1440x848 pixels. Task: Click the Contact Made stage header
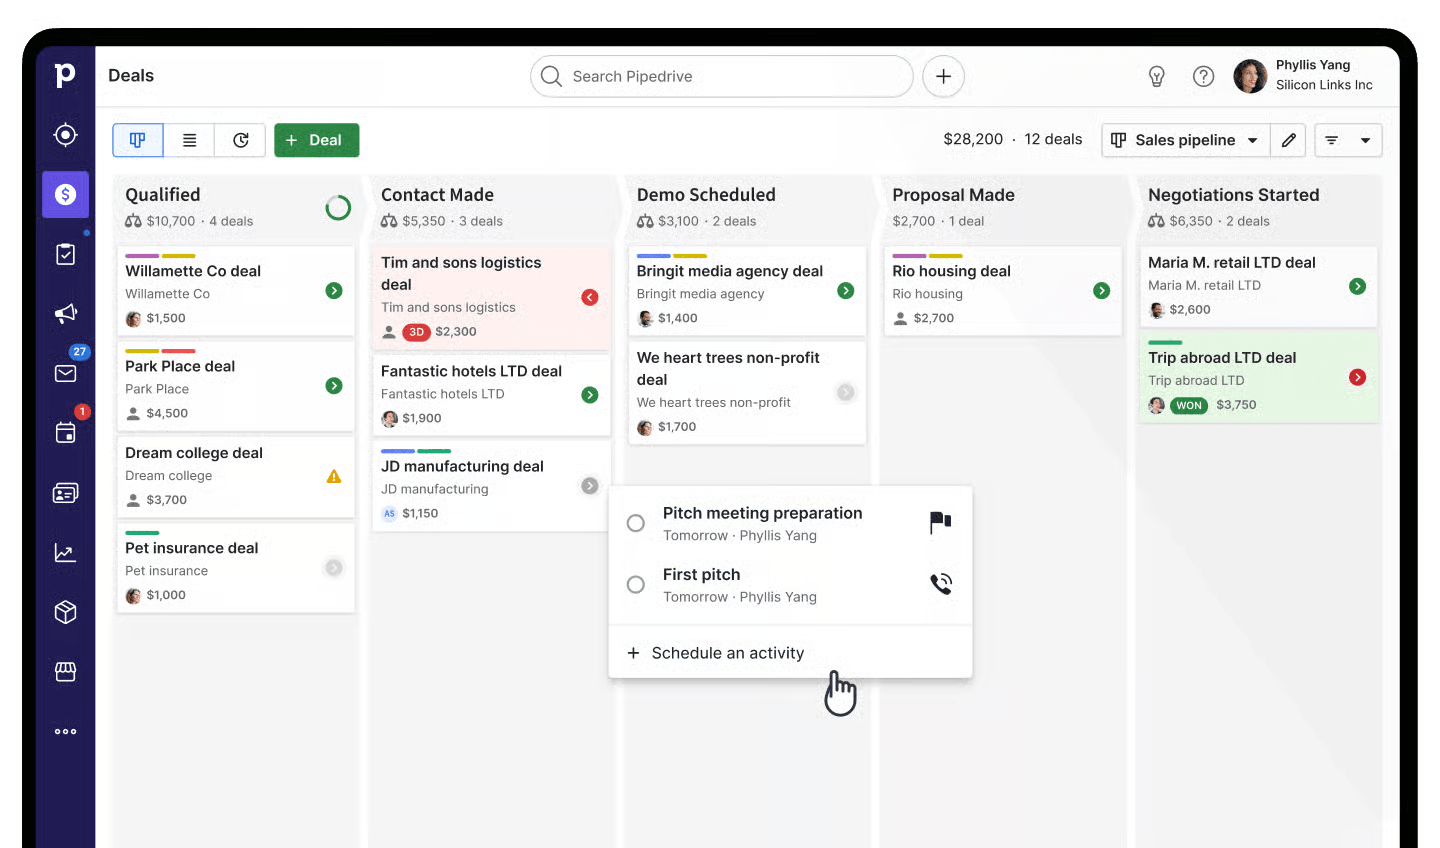tap(491, 207)
